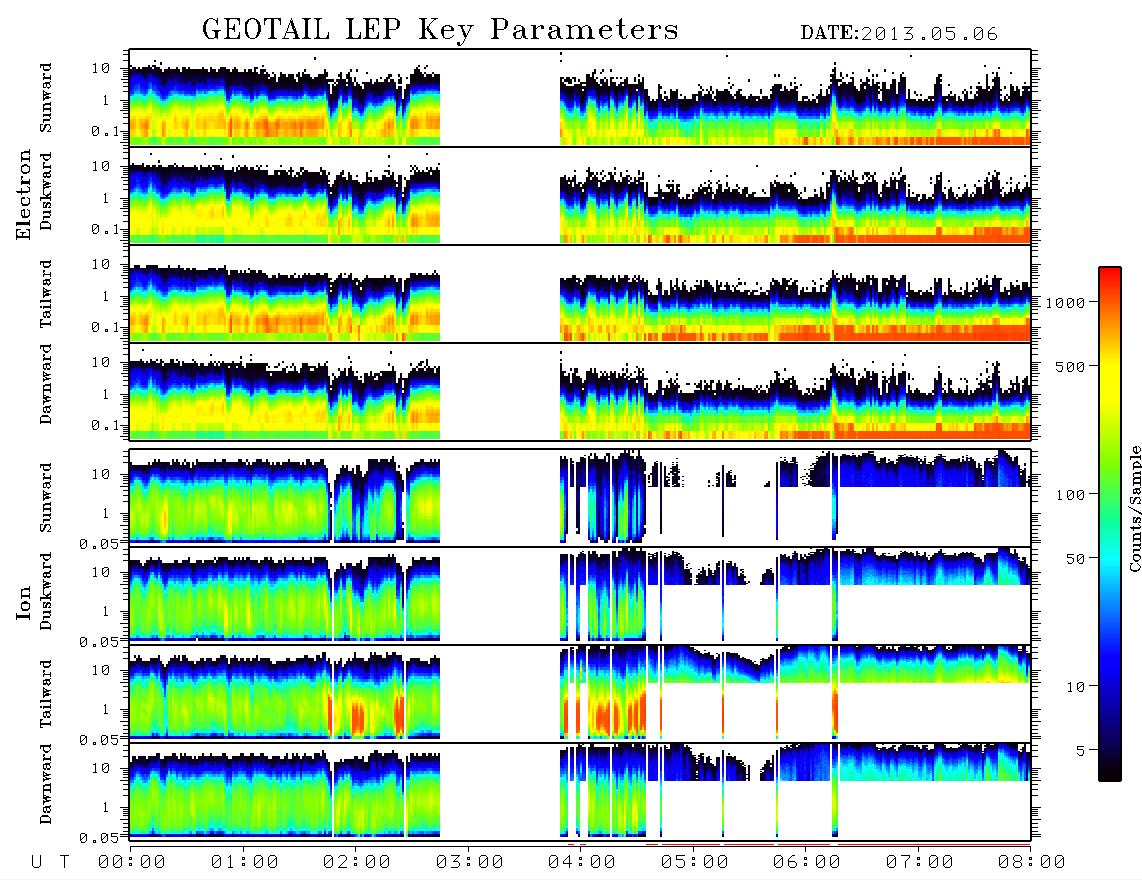
Task: Click the GEOTAIL LEP Key Parameters title
Action: [x=441, y=30]
